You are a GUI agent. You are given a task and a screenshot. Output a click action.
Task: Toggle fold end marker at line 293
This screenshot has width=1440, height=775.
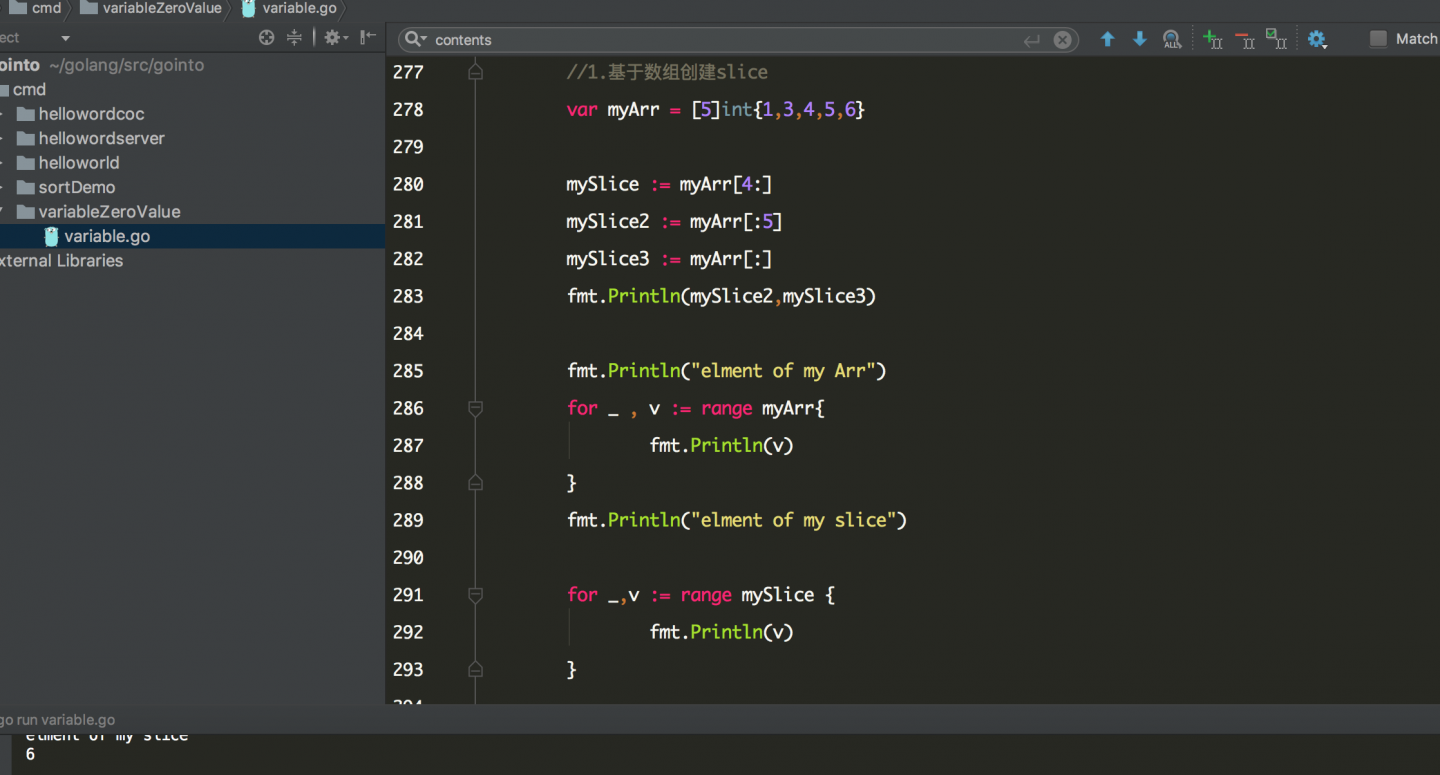click(x=475, y=669)
